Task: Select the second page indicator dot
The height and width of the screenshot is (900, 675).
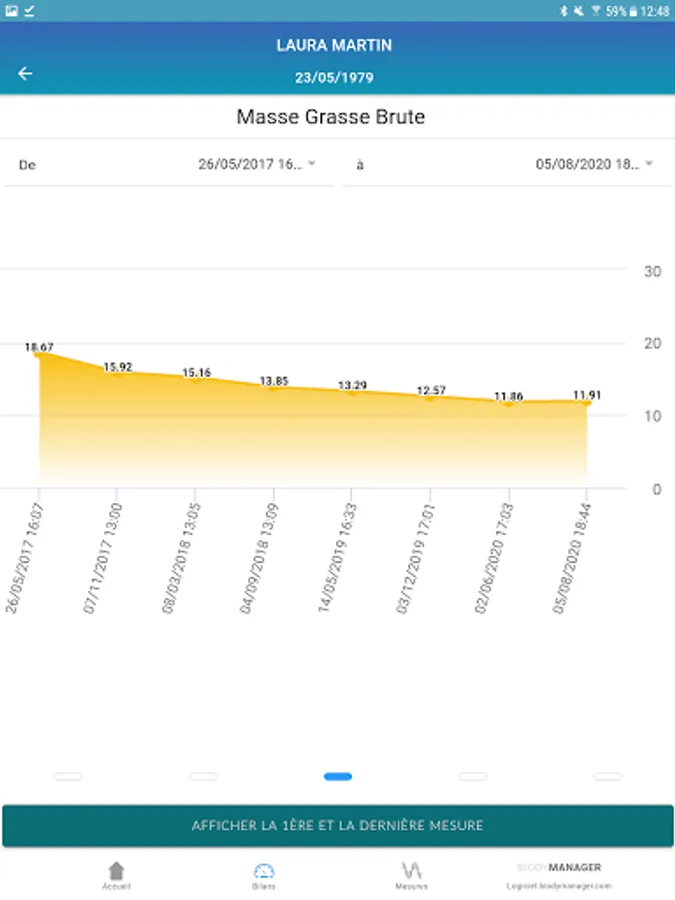Action: 203,777
